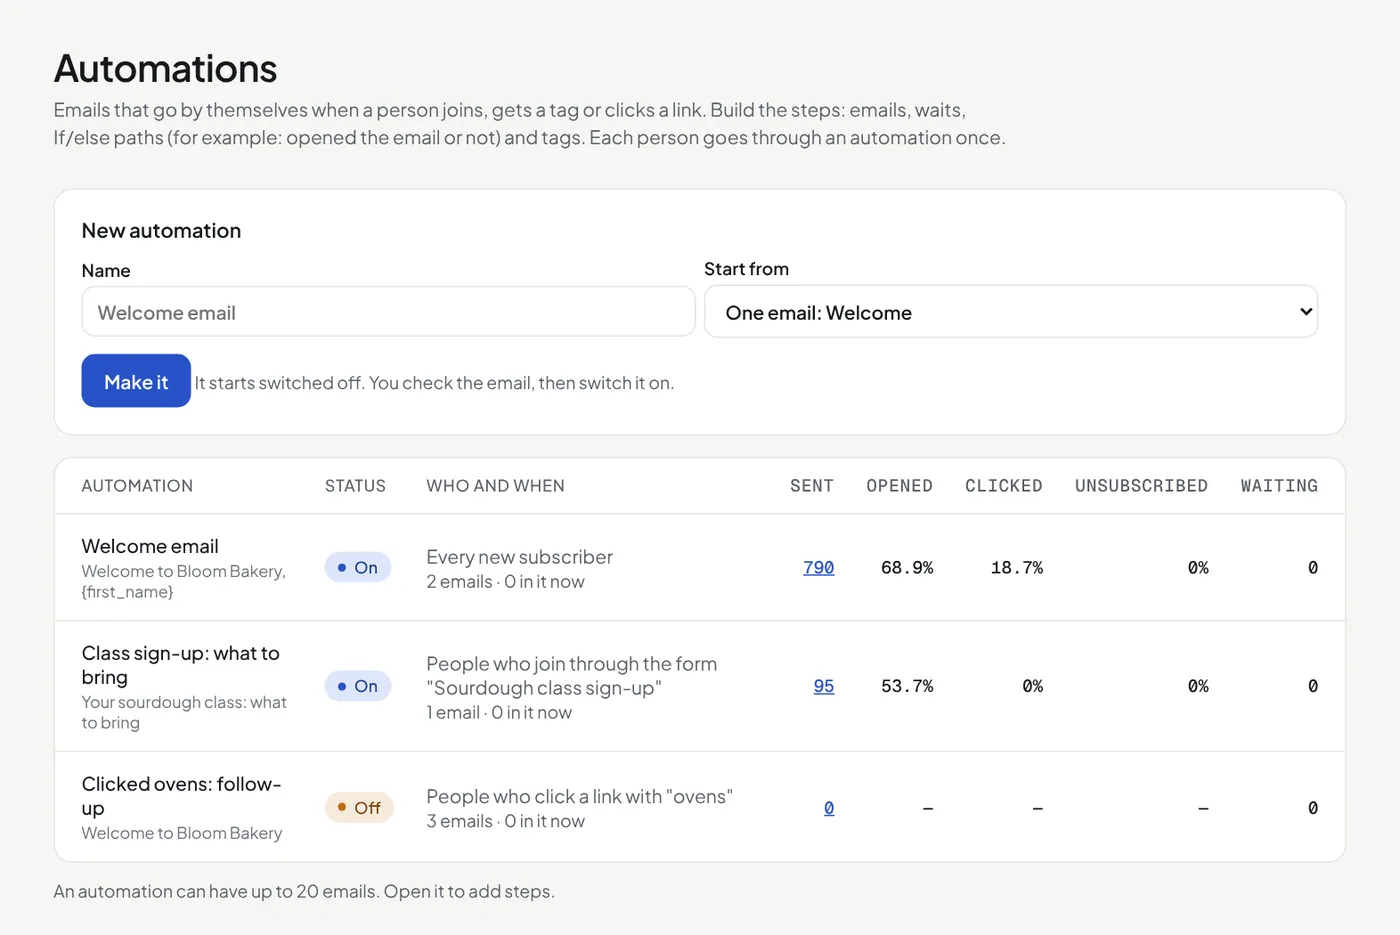Click the Automations page heading

(x=165, y=68)
